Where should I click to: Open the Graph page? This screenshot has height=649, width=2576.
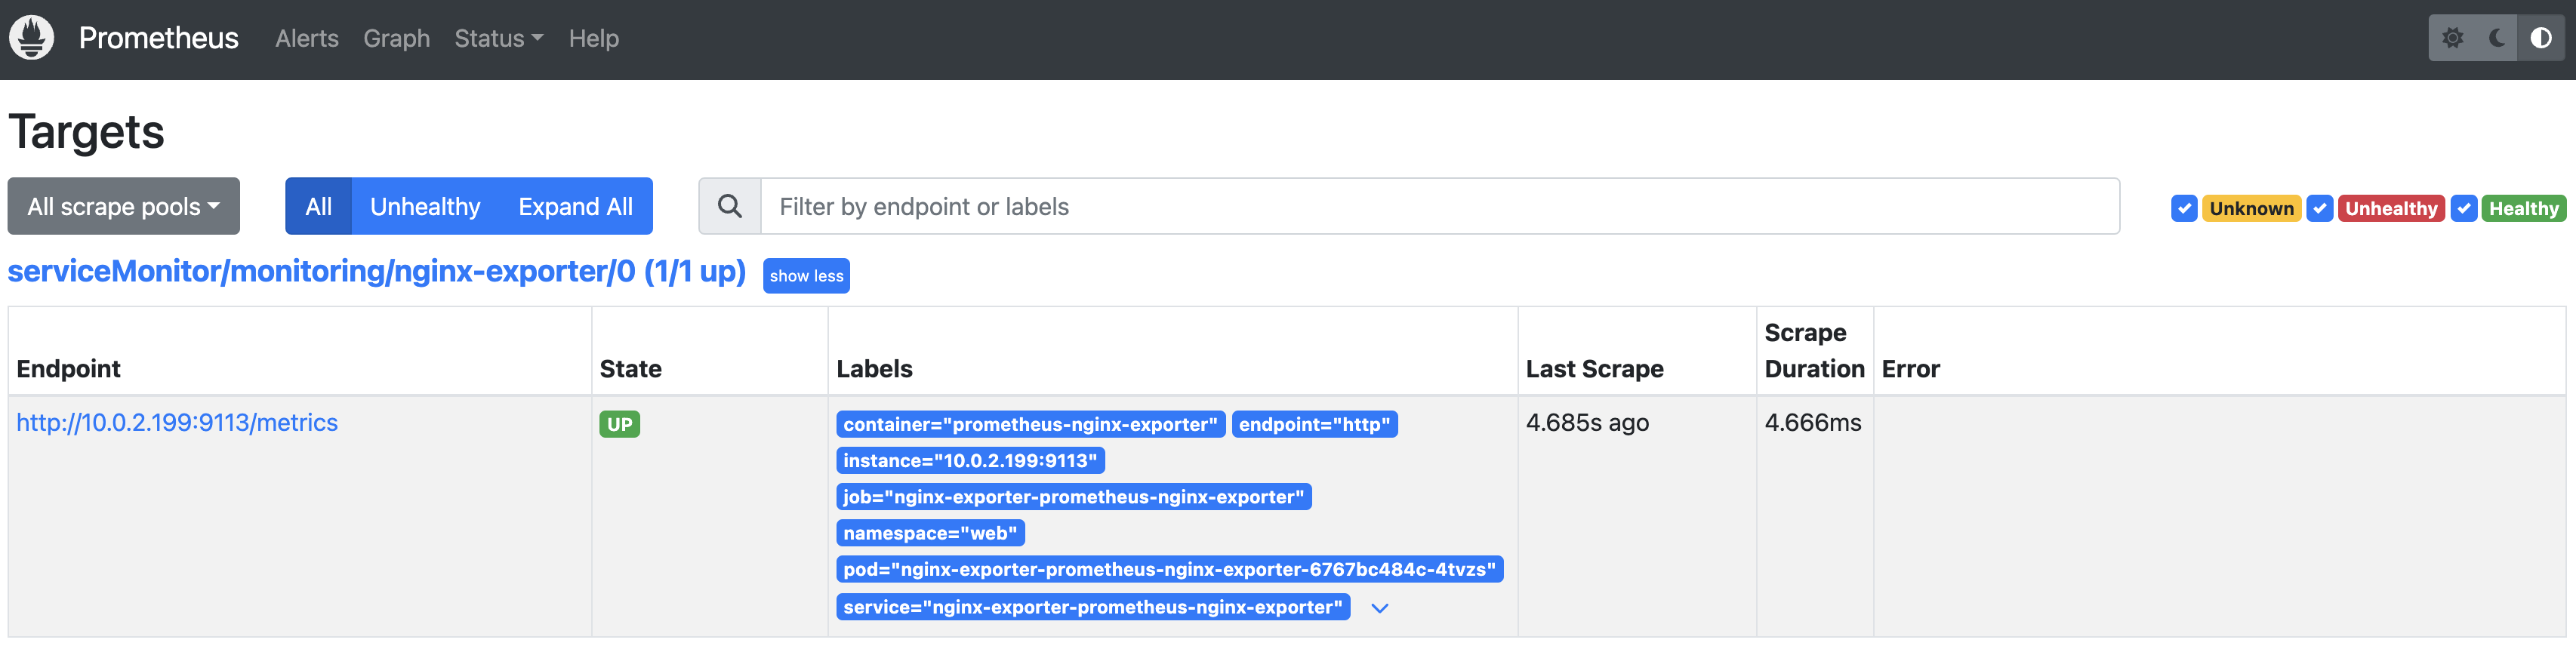click(396, 38)
